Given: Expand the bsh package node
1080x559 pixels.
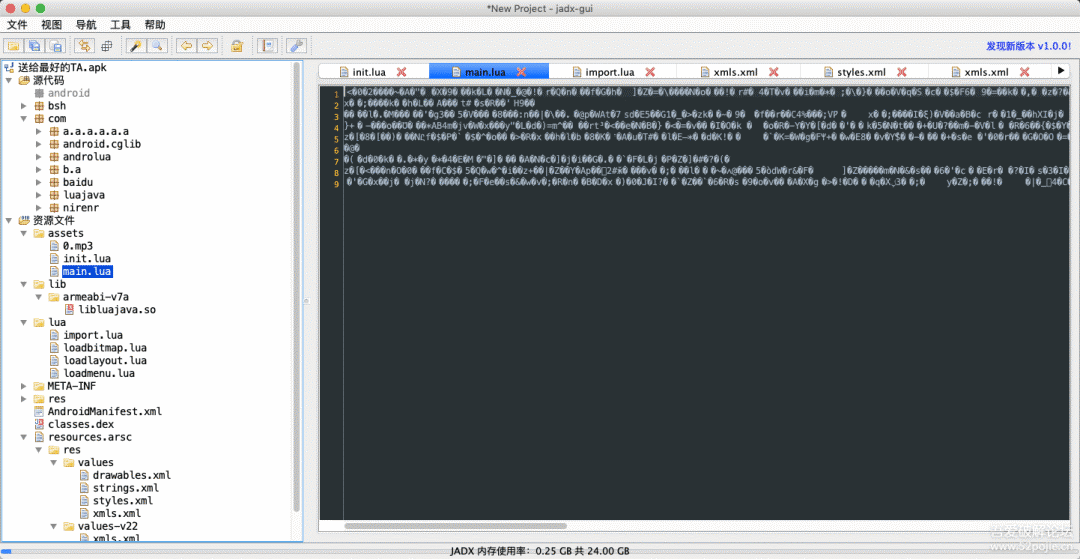Looking at the screenshot, I should (23, 106).
